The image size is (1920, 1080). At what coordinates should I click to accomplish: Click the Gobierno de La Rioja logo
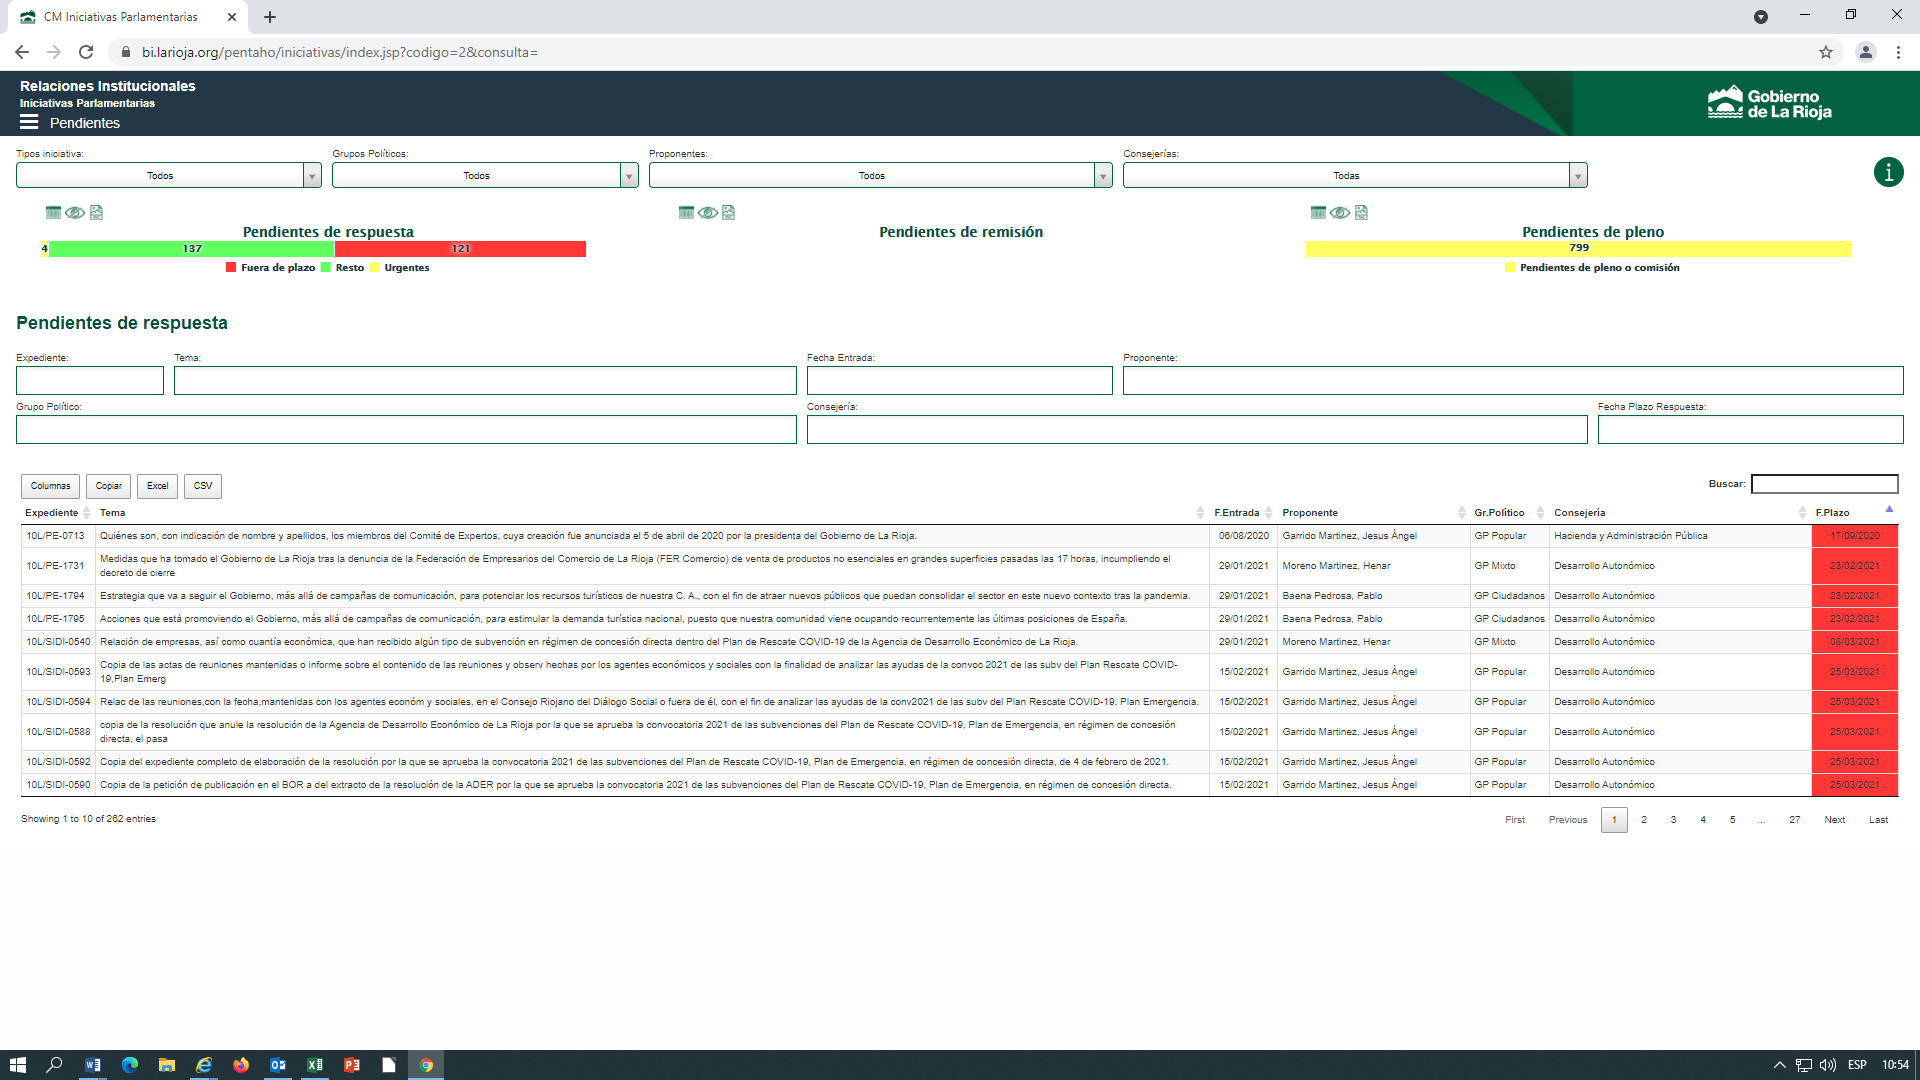[1769, 103]
